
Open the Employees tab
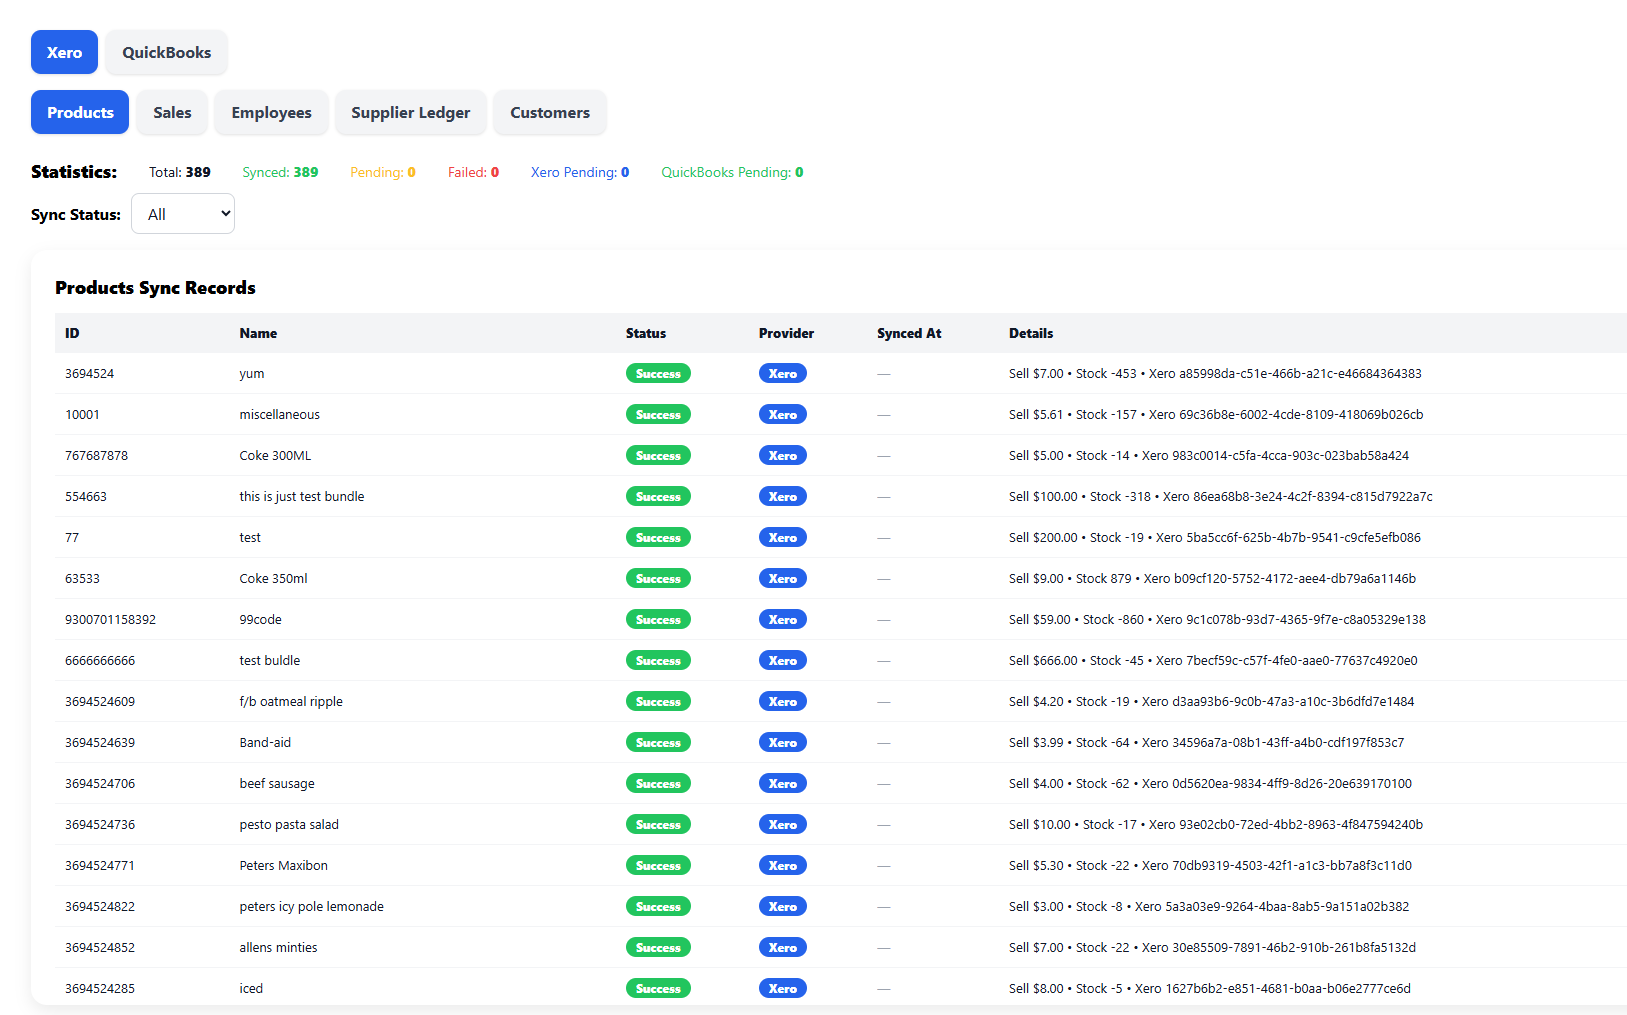tap(271, 112)
